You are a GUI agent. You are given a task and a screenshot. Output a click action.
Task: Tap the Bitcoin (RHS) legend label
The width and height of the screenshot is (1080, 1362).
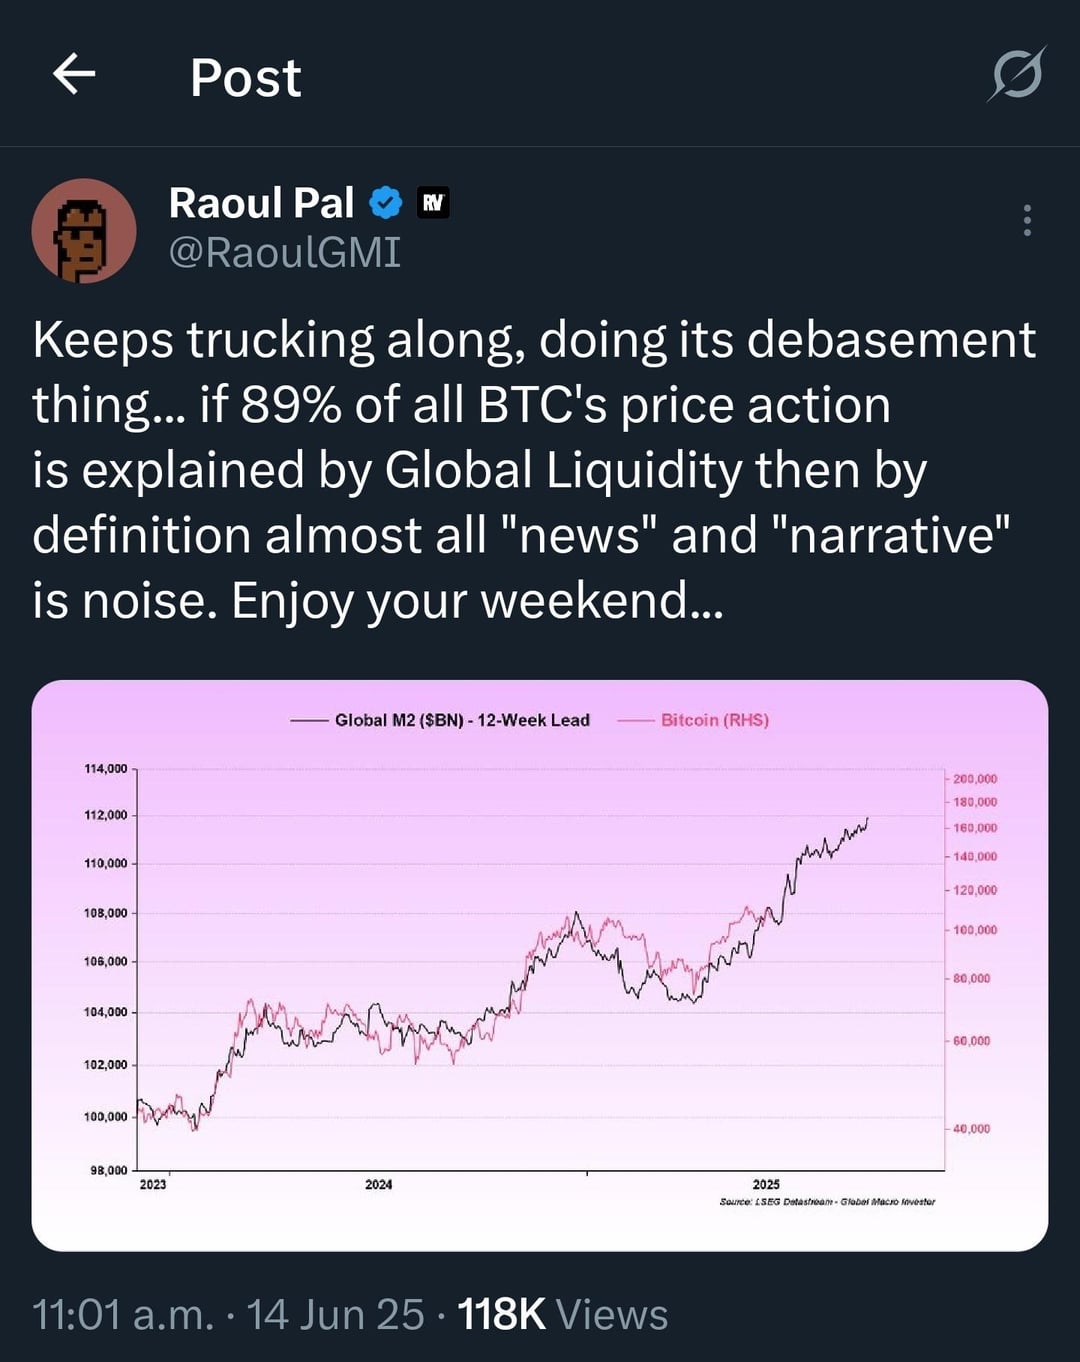[x=714, y=720]
